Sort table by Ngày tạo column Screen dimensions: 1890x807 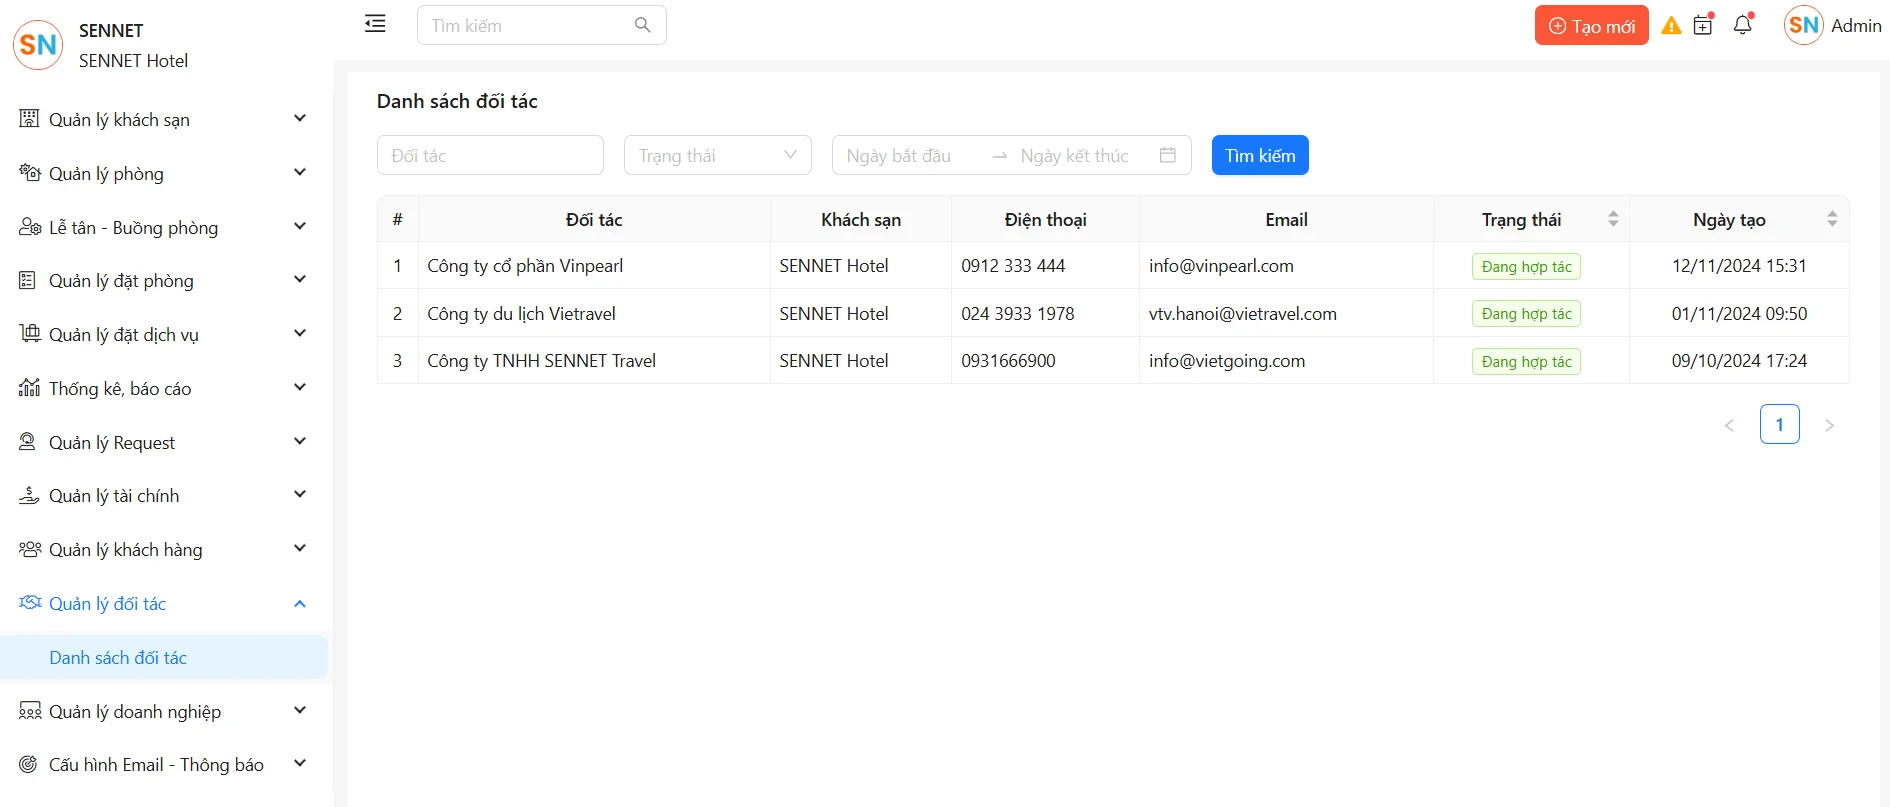(x=1831, y=219)
